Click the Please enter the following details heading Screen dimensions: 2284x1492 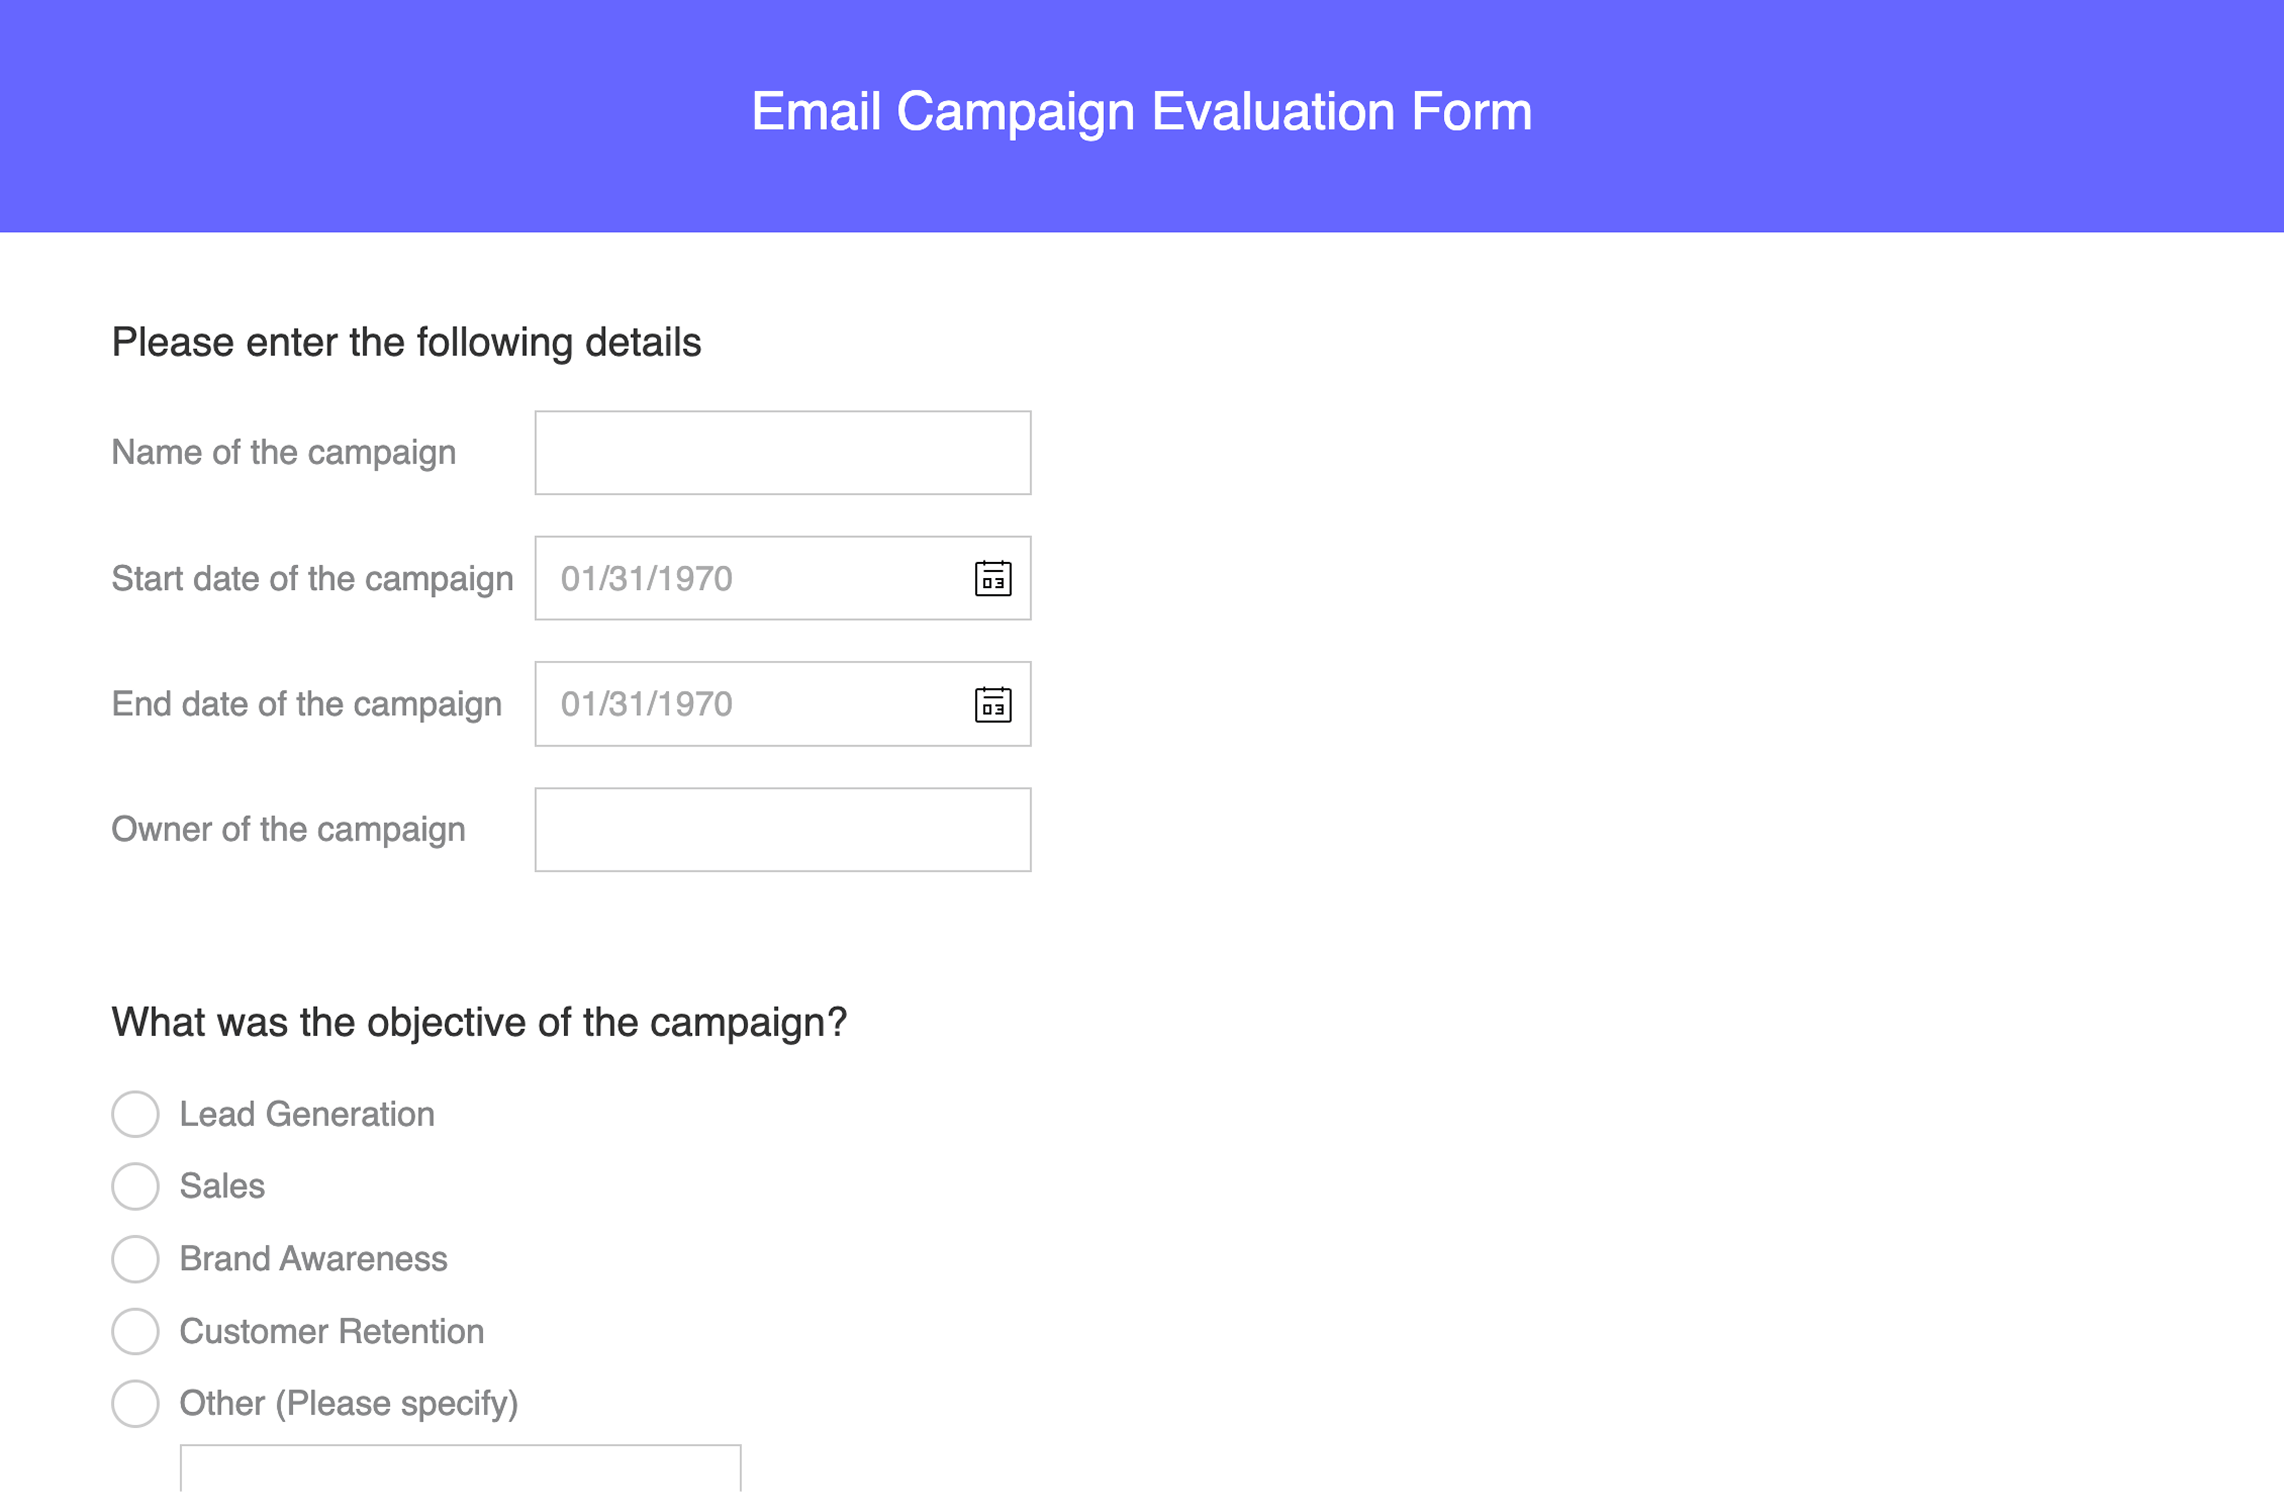coord(407,341)
